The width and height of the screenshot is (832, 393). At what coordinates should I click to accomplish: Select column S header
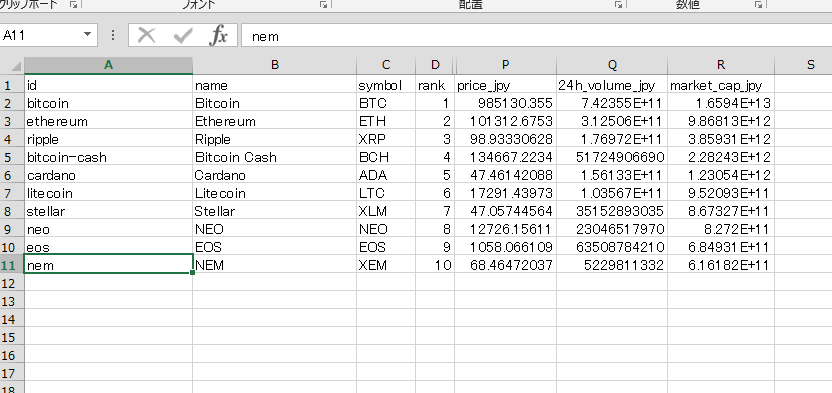click(803, 65)
